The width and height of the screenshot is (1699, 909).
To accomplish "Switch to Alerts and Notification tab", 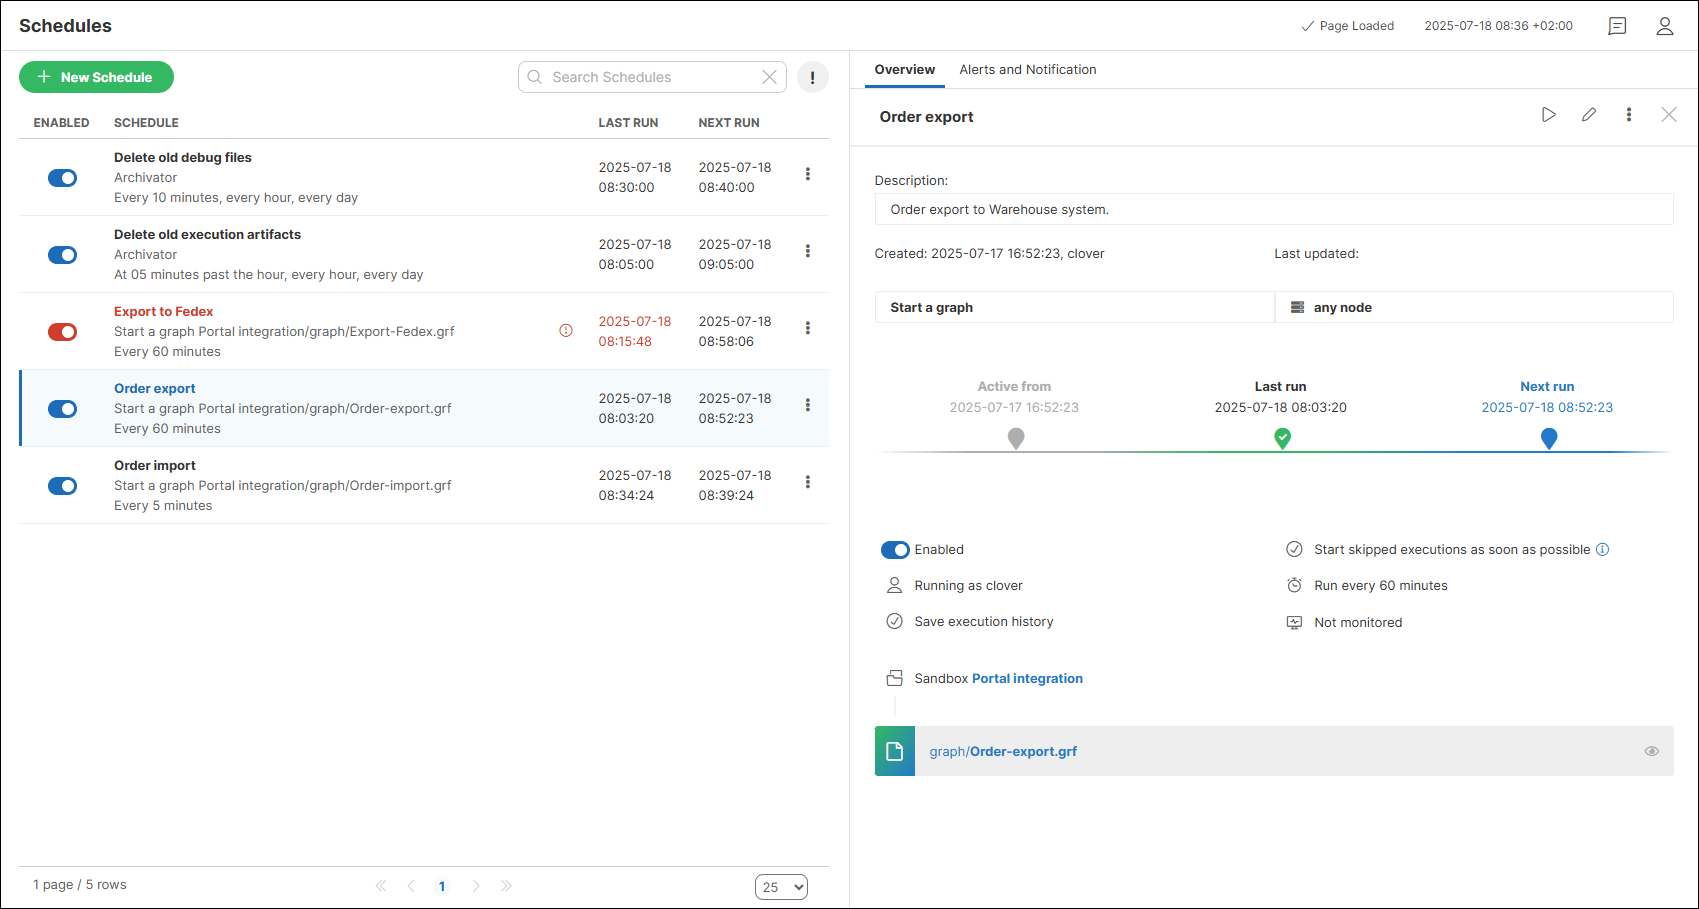I will tap(1027, 69).
